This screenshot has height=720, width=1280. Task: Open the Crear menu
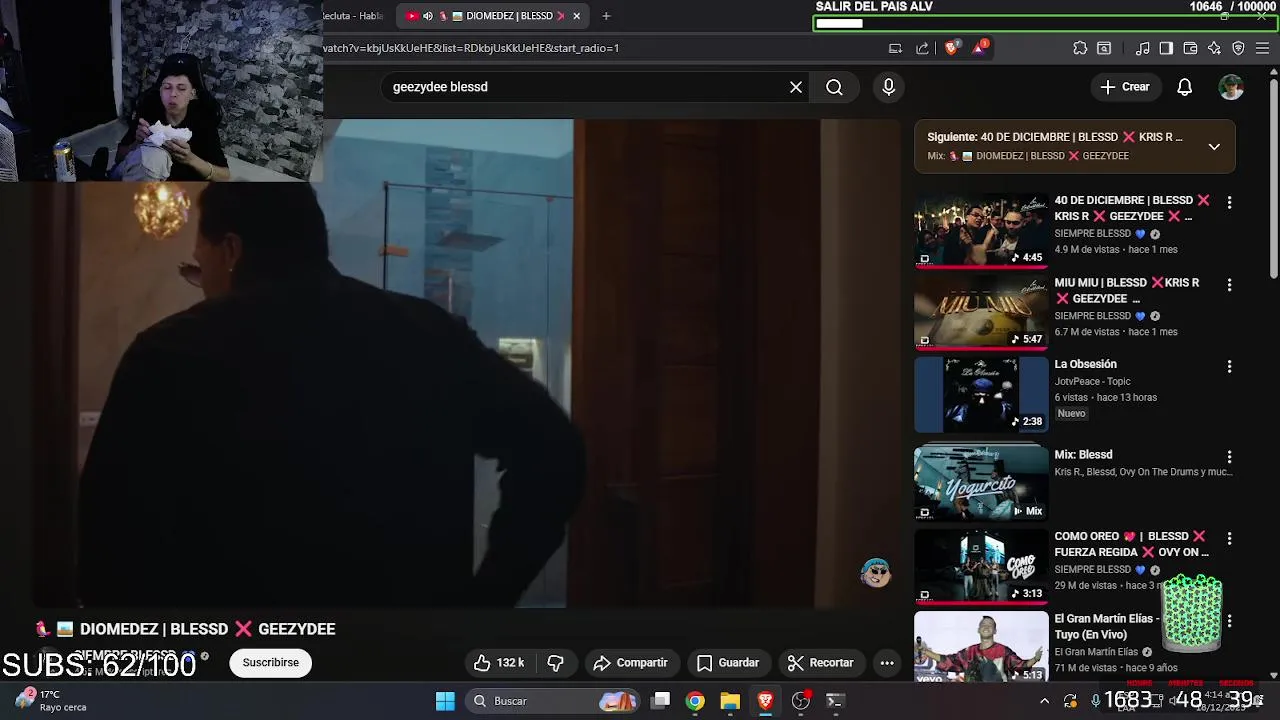click(1125, 87)
